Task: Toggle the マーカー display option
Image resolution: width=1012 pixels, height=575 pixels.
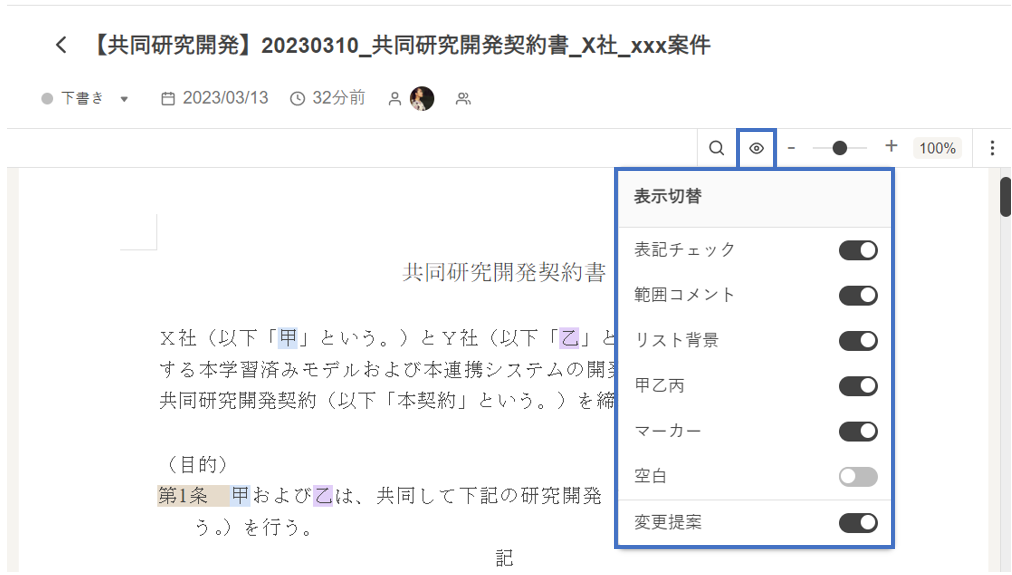Action: (858, 432)
